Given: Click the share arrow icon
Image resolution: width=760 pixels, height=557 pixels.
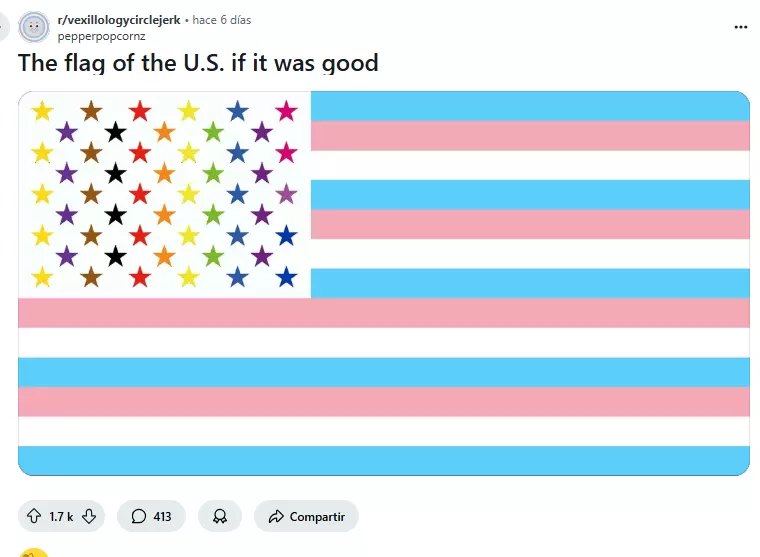Looking at the screenshot, I should click(x=275, y=516).
